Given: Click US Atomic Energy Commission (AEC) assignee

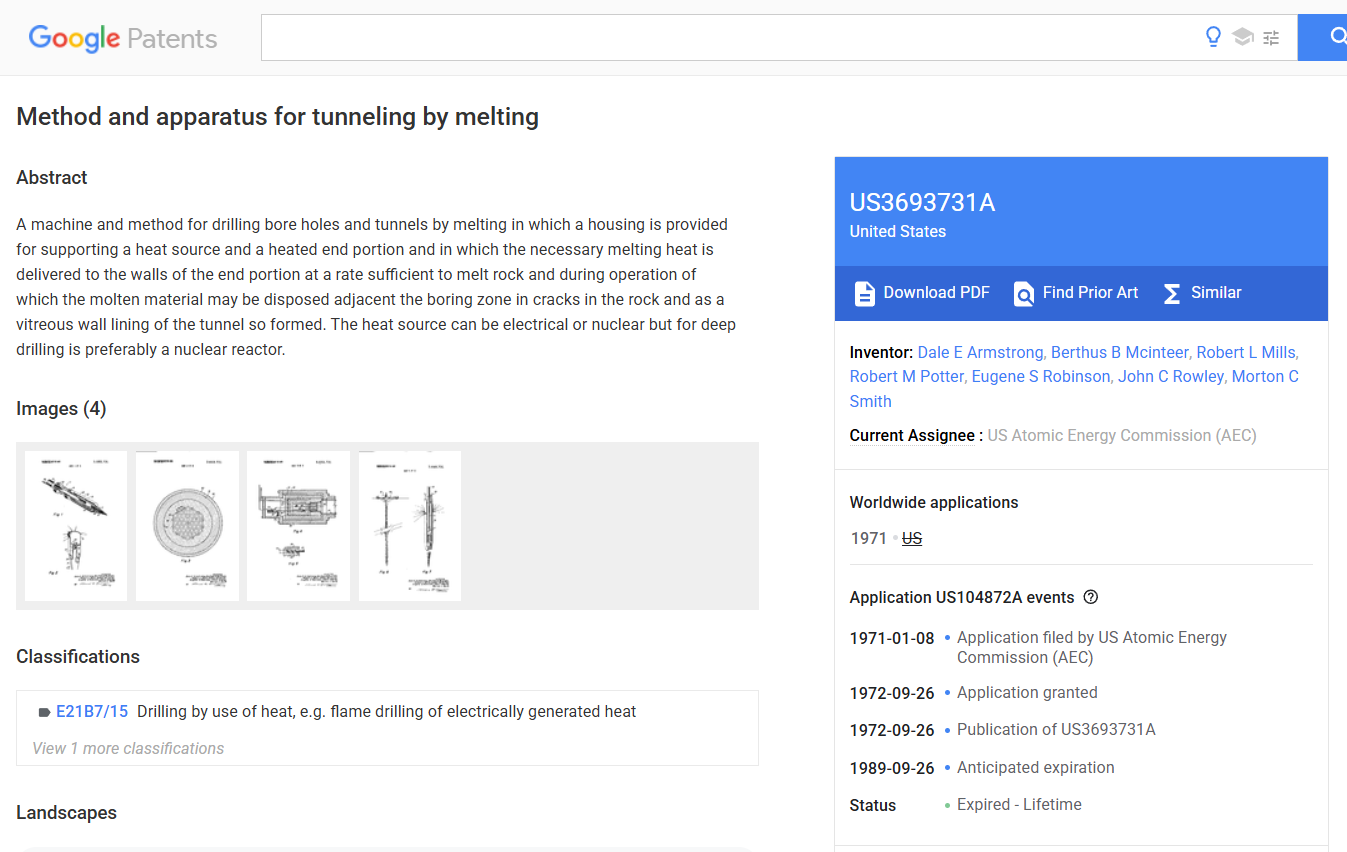Looking at the screenshot, I should click(1122, 435).
